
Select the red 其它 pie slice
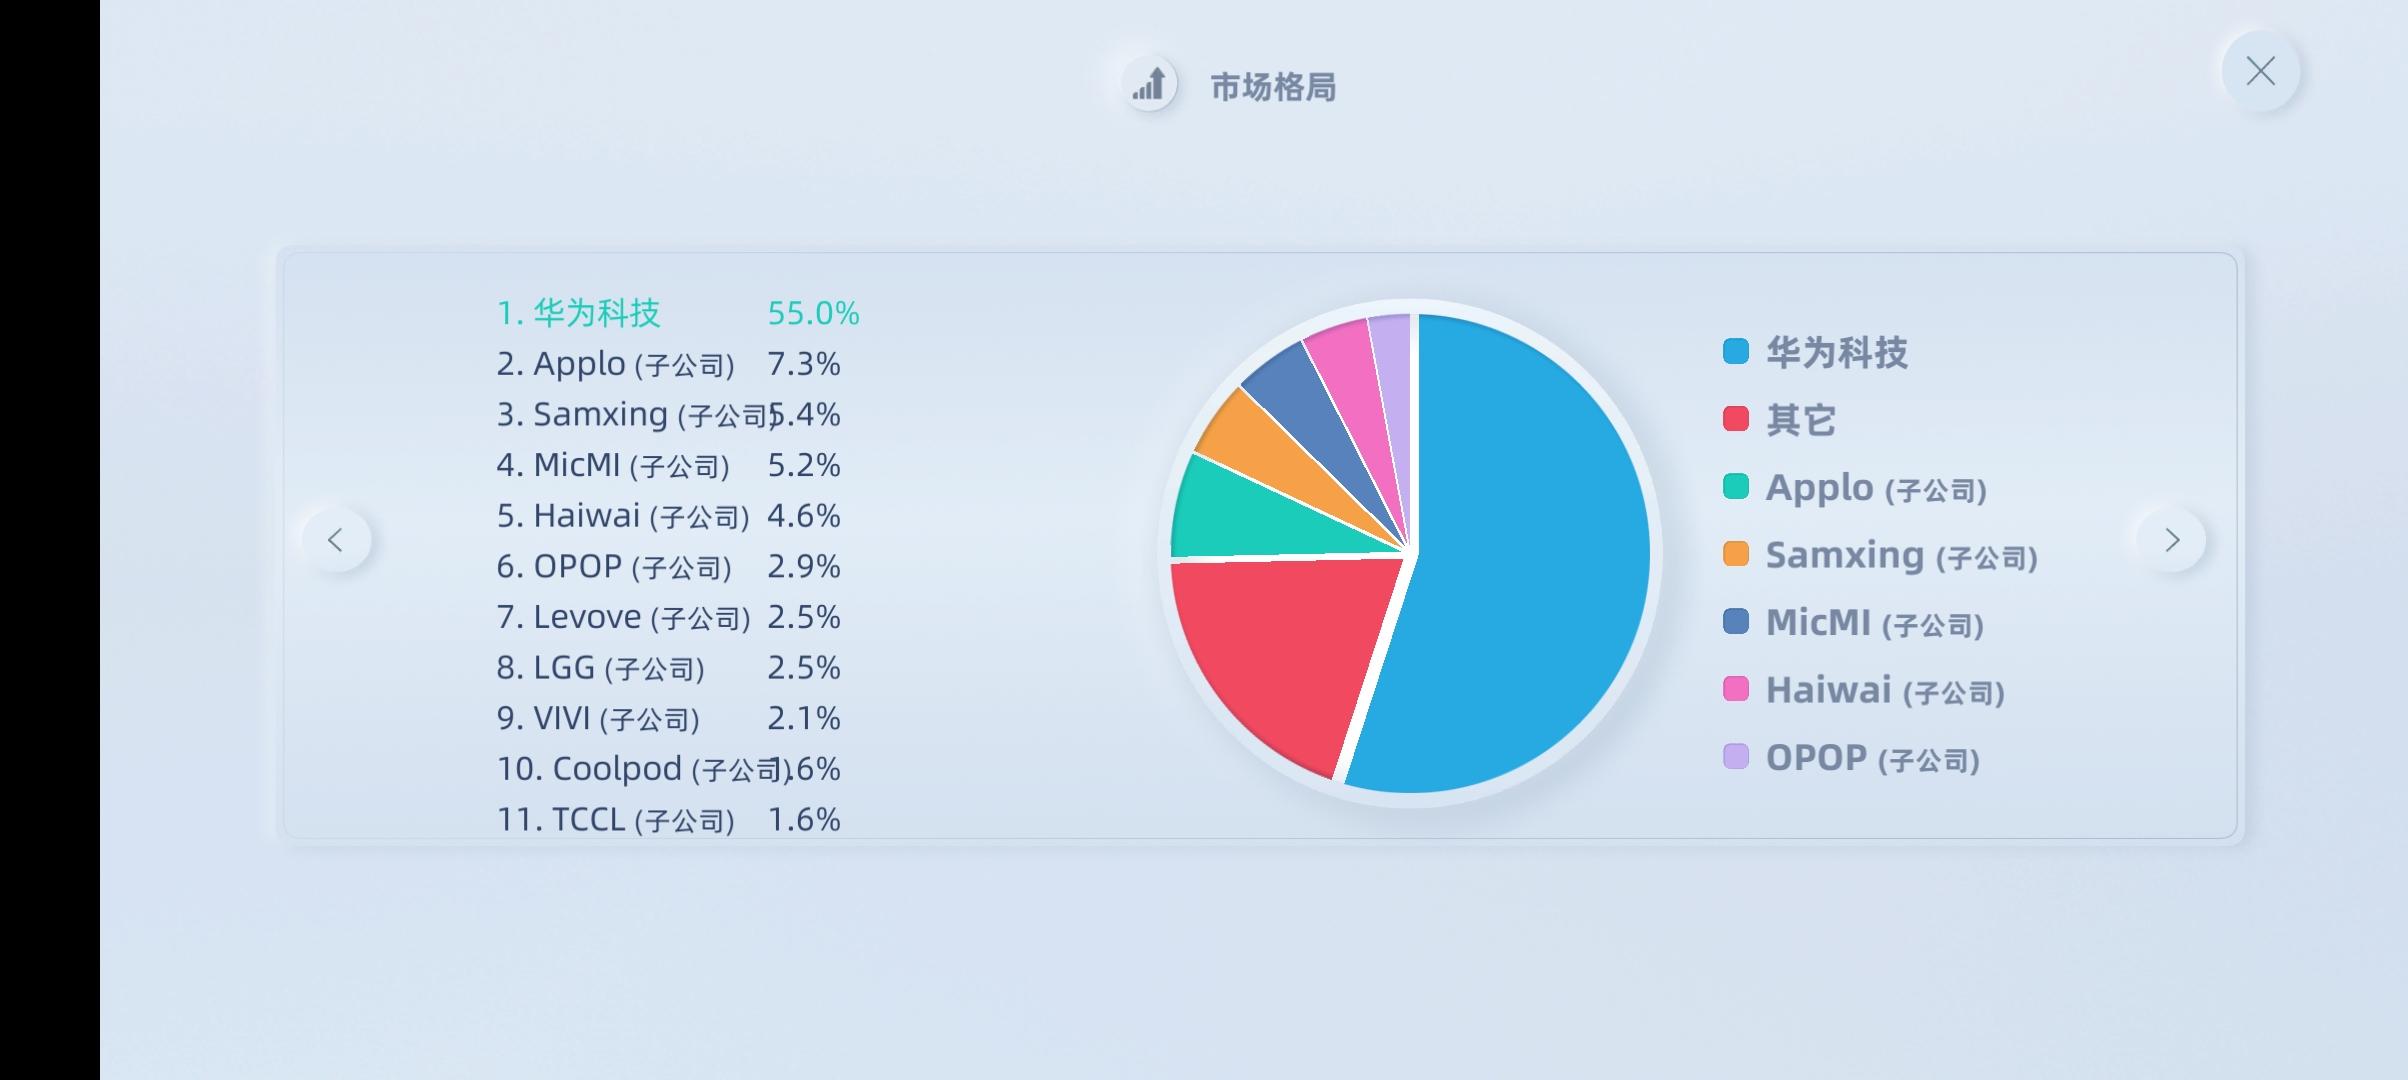click(x=1280, y=650)
